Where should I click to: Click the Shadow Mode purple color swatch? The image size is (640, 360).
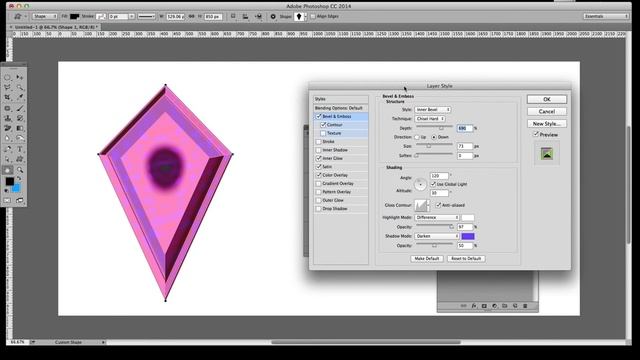click(x=468, y=236)
